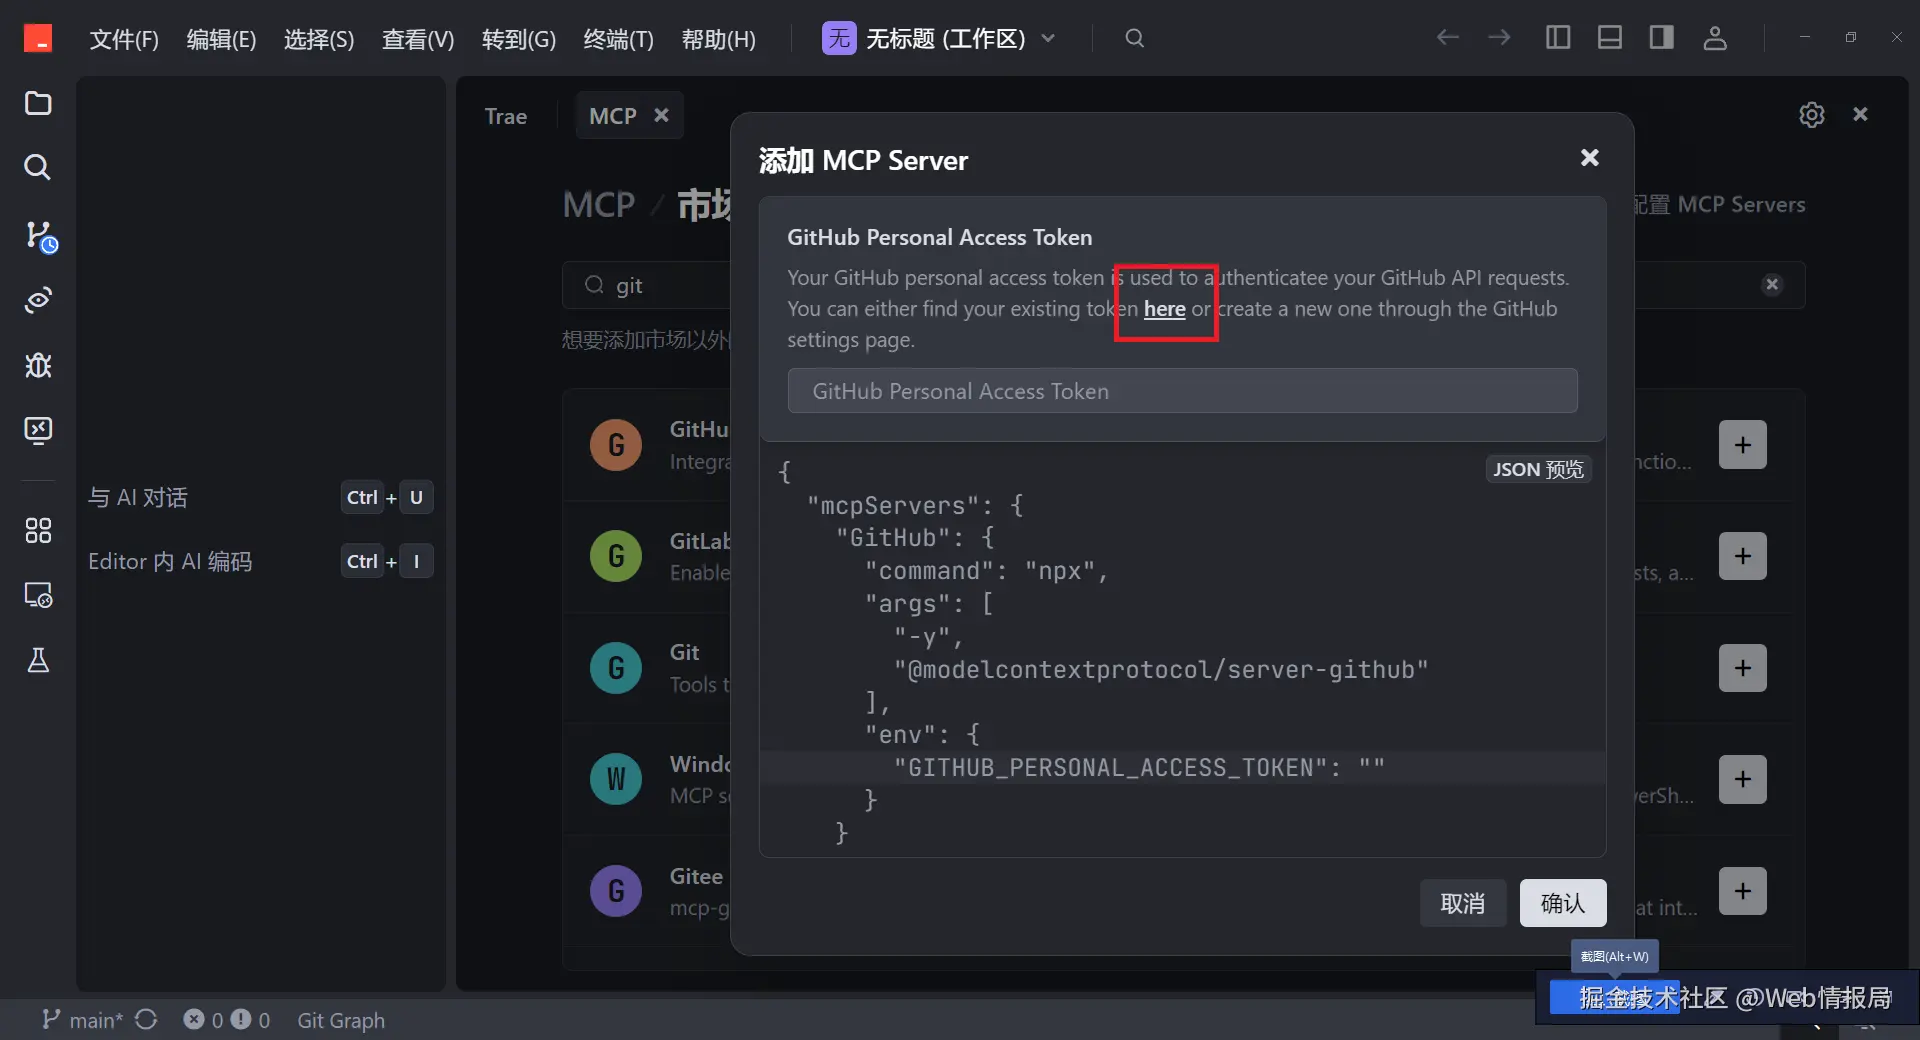The height and width of the screenshot is (1040, 1920).
Task: Open the flask testing icon in sidebar
Action: (x=38, y=660)
